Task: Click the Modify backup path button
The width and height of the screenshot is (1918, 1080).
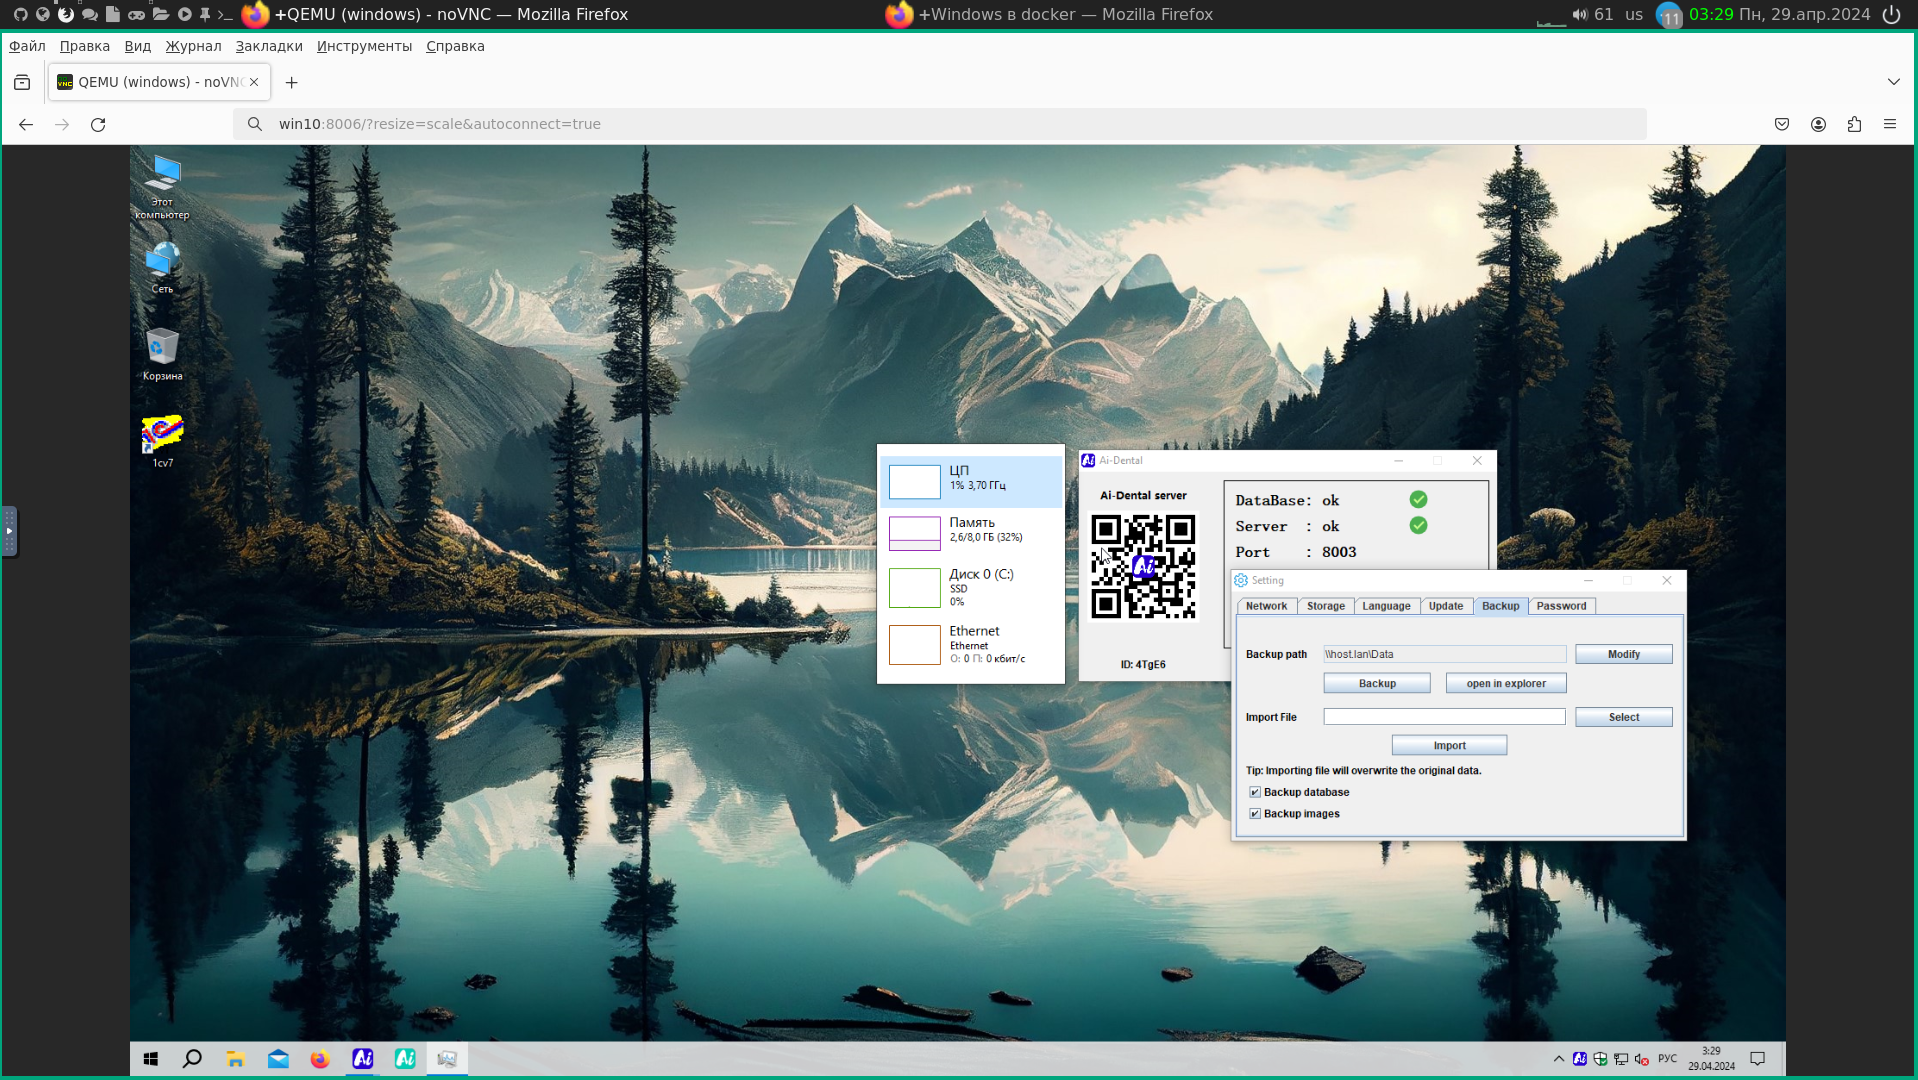Action: click(x=1624, y=654)
